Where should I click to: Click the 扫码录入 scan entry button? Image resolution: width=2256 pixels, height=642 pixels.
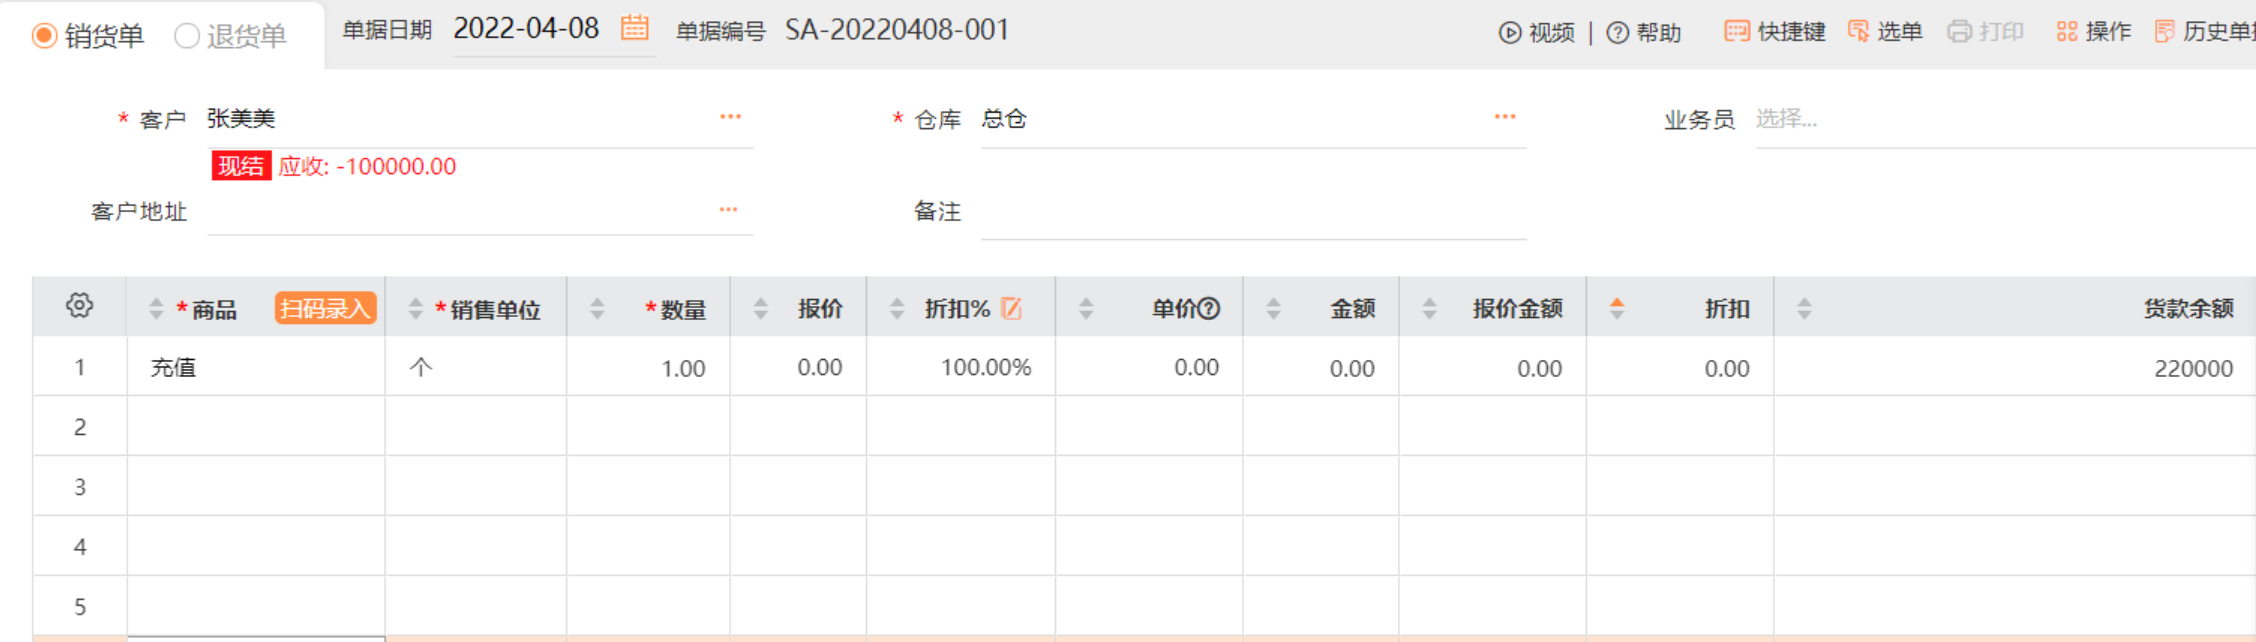tap(325, 308)
